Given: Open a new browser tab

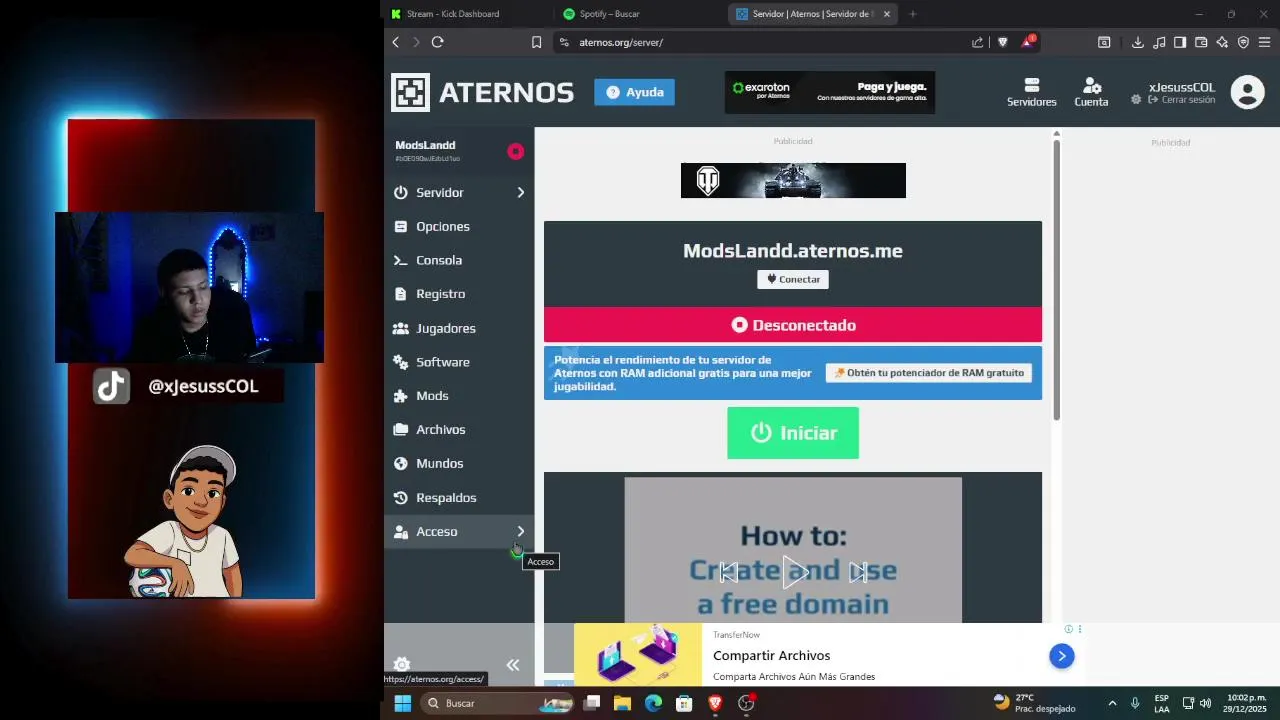Looking at the screenshot, I should (x=912, y=14).
